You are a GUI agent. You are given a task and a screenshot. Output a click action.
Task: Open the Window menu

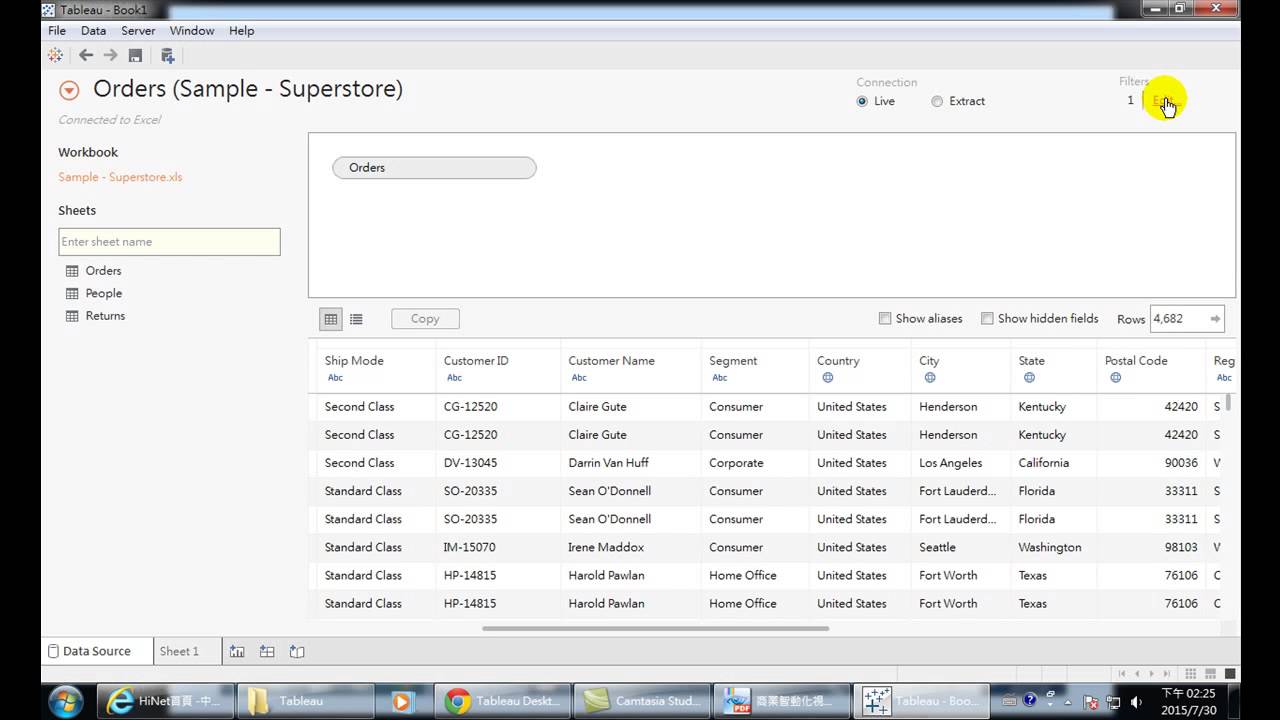coord(192,31)
